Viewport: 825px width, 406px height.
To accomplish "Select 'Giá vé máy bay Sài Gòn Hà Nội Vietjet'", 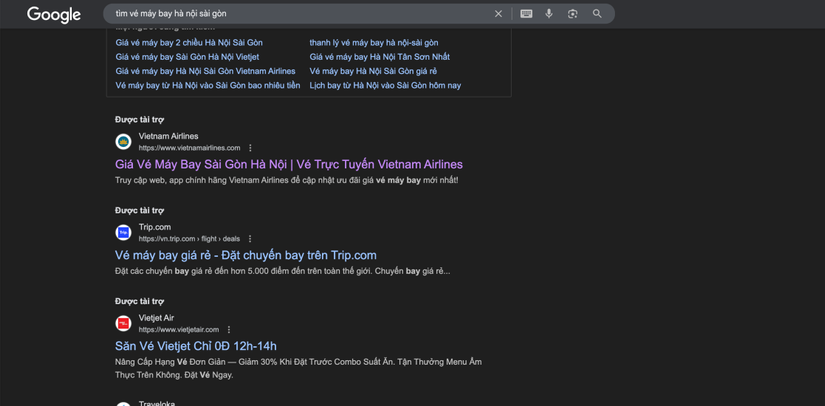I will point(187,57).
